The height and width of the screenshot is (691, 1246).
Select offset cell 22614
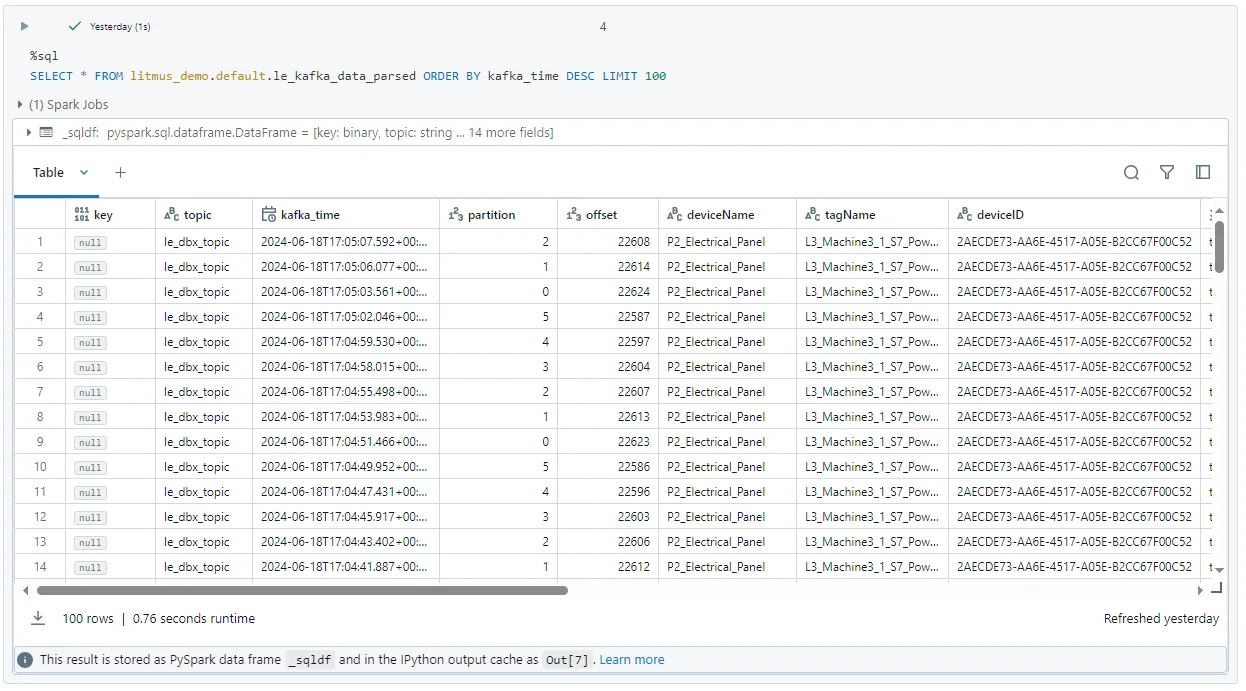tap(608, 267)
